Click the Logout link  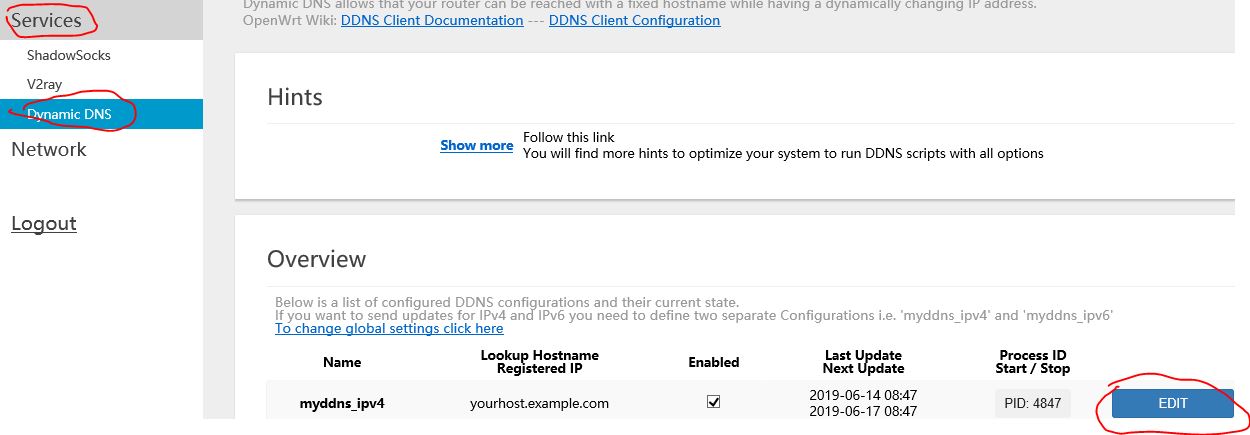point(44,223)
